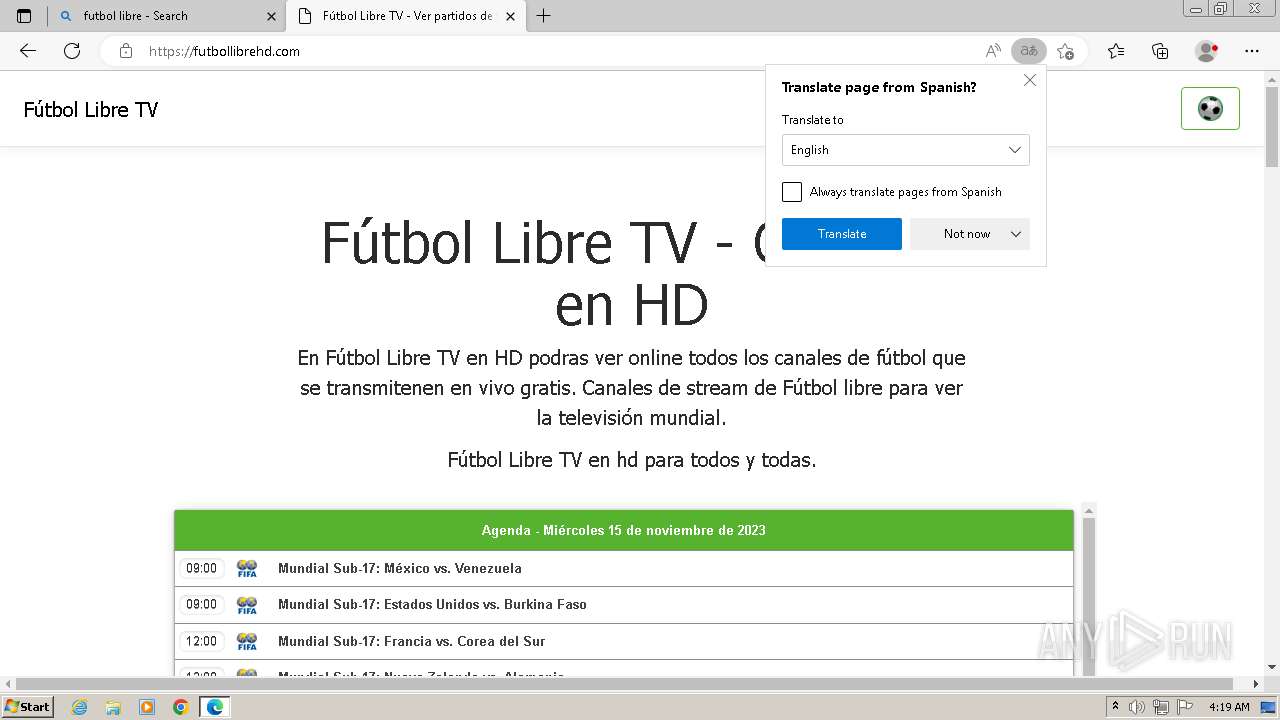Close the futbol libre Search tab

tap(271, 16)
